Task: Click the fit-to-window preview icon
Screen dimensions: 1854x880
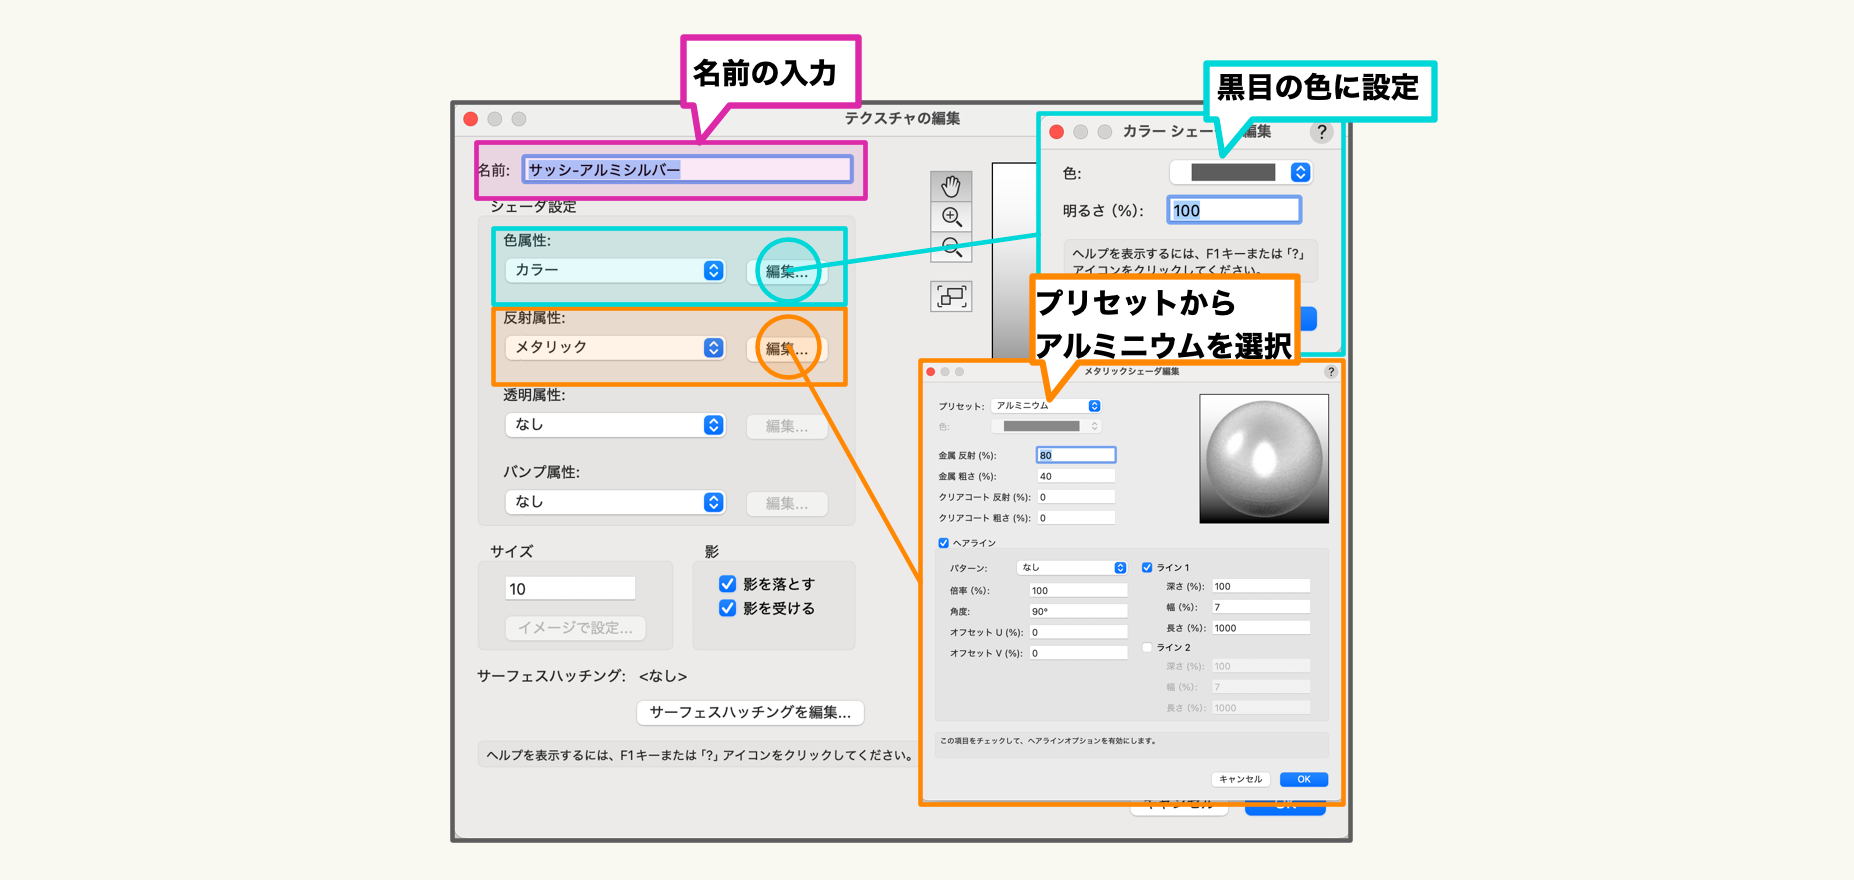Action: 951,296
